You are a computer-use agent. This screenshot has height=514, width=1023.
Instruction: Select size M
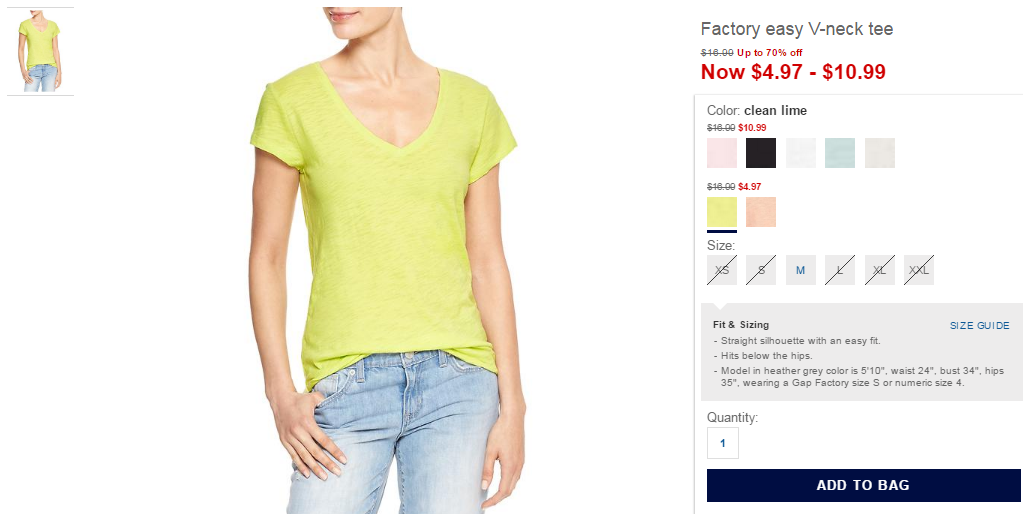[x=801, y=270]
